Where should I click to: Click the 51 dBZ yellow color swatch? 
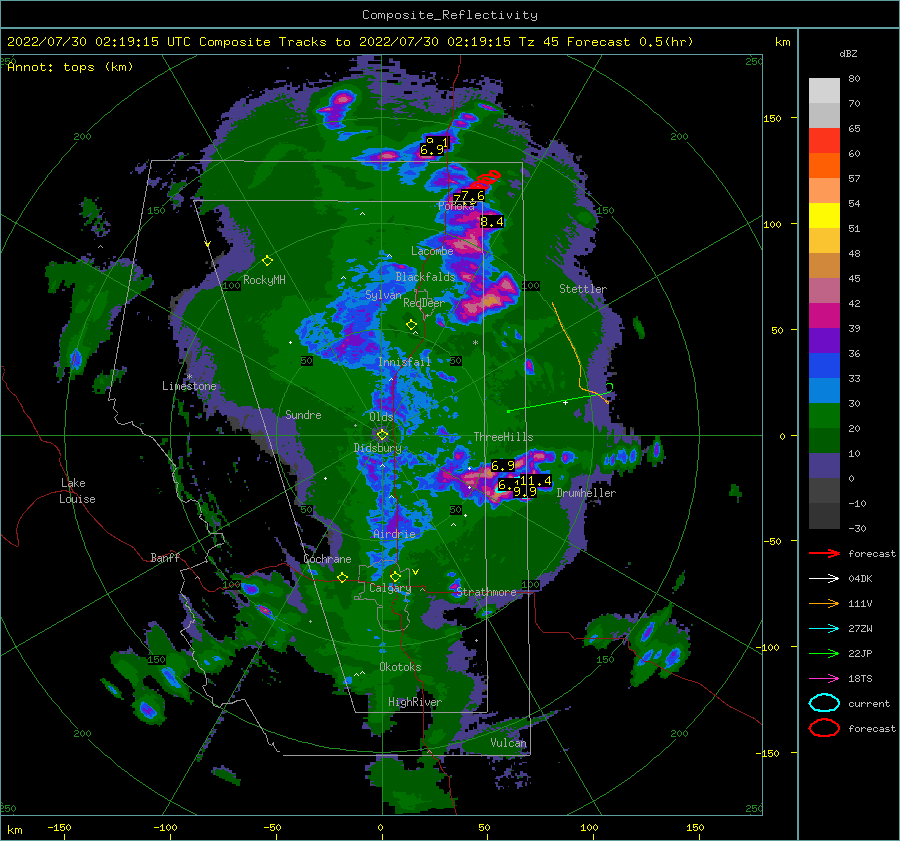pos(824,215)
